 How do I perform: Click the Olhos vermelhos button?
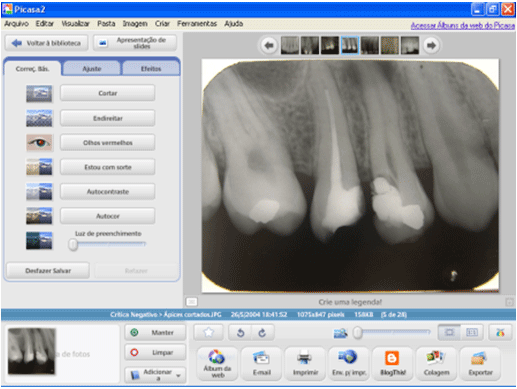(x=108, y=143)
